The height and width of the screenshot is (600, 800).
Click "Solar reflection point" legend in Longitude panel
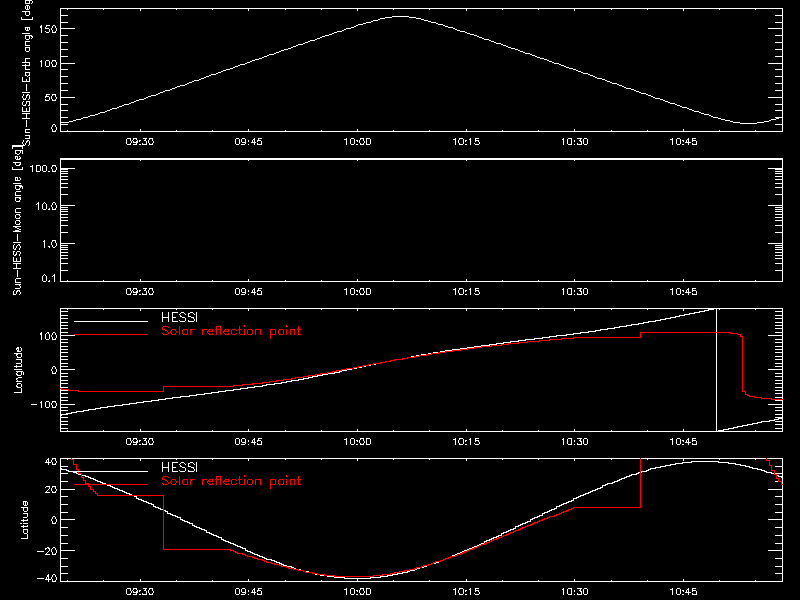tap(231, 331)
